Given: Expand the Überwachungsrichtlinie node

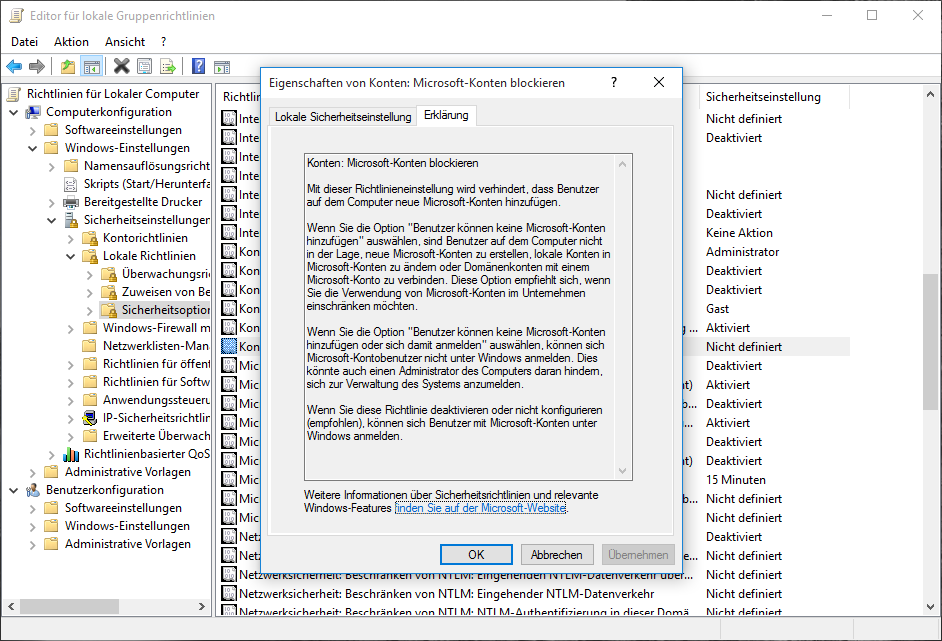Looking at the screenshot, I should click(x=90, y=275).
